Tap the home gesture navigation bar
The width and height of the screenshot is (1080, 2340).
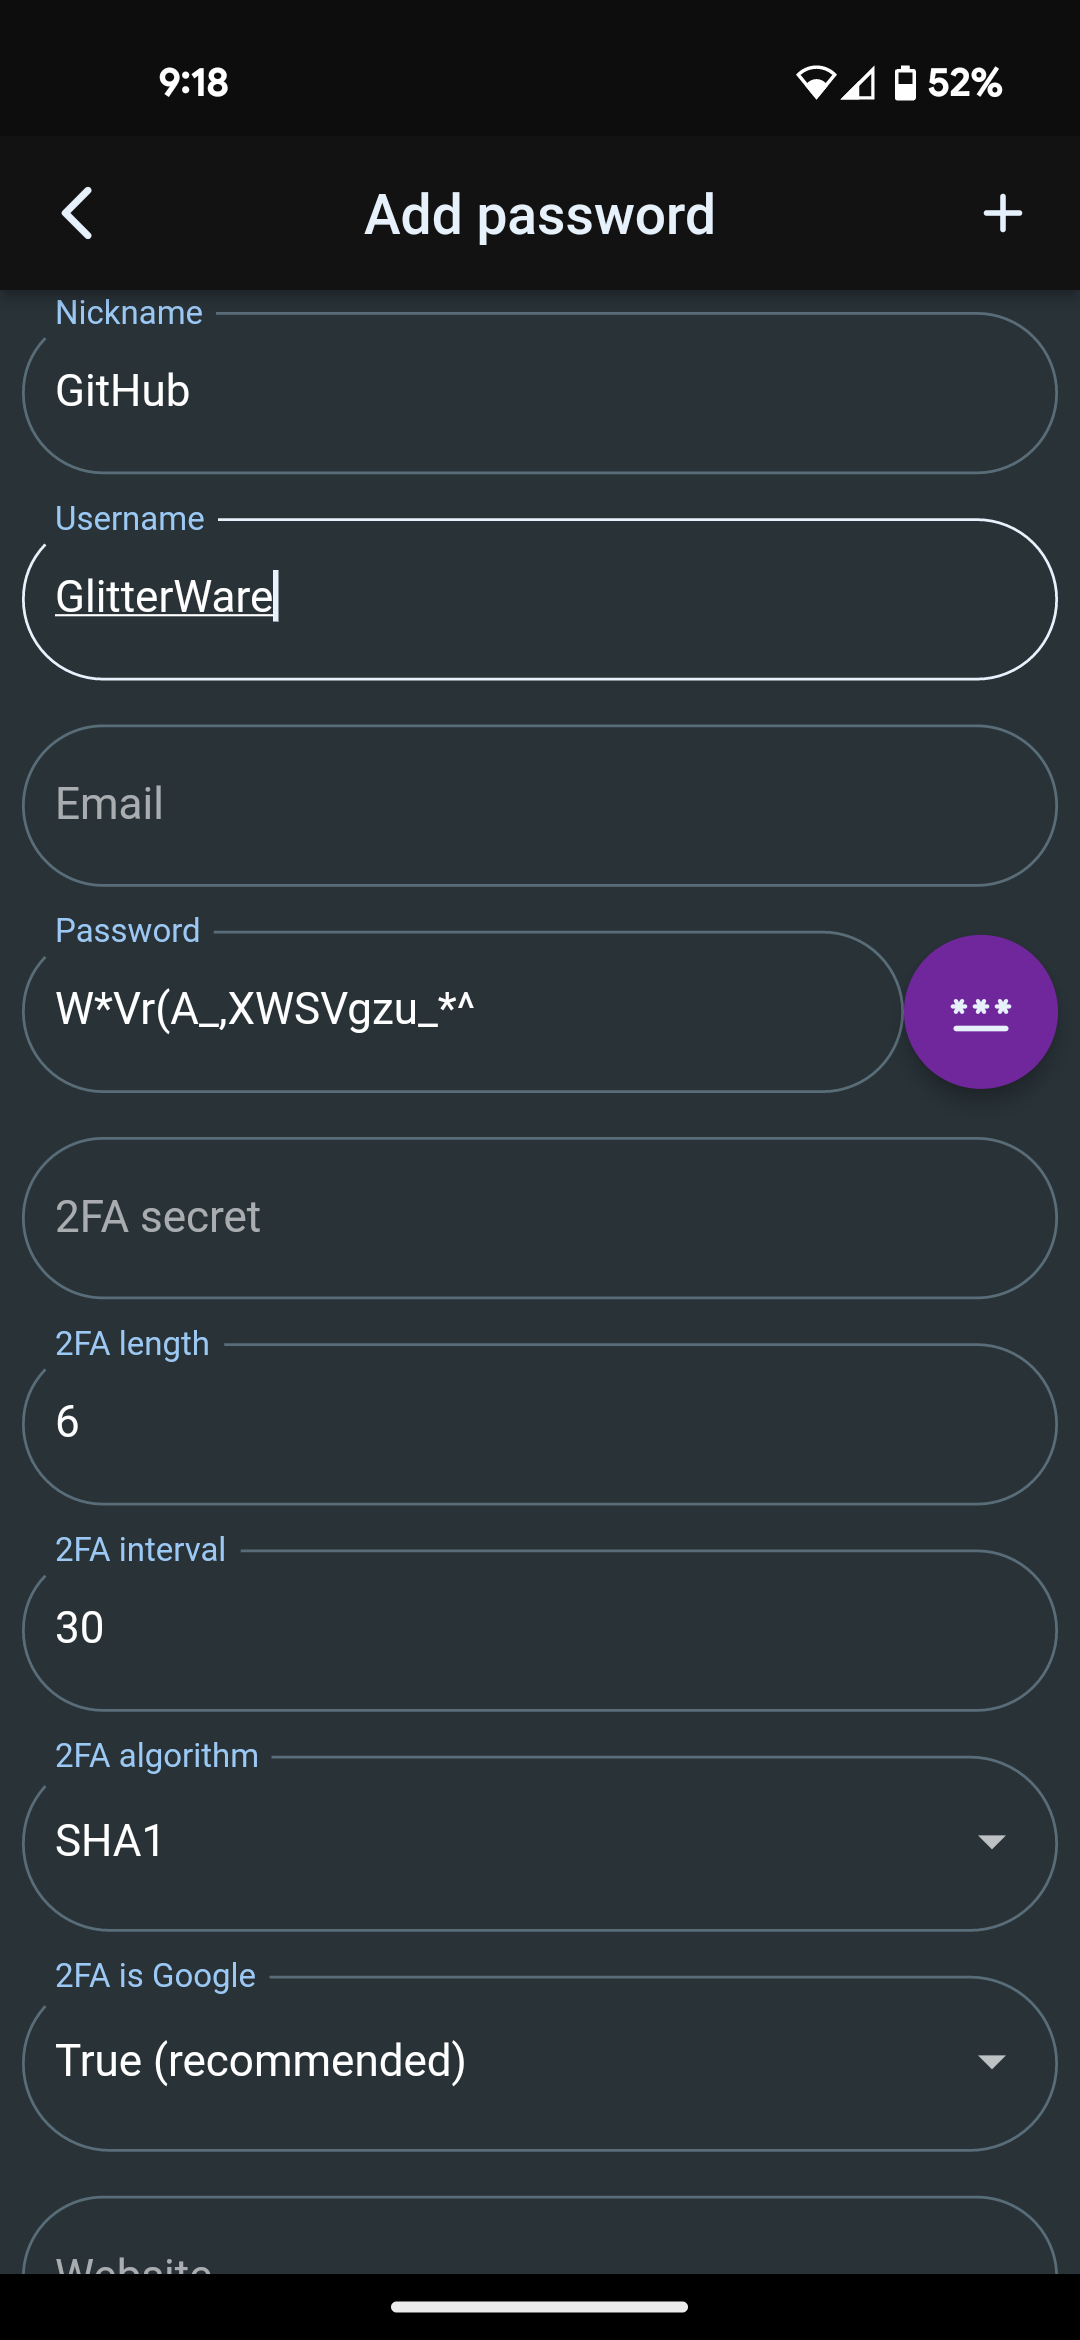tap(540, 2307)
